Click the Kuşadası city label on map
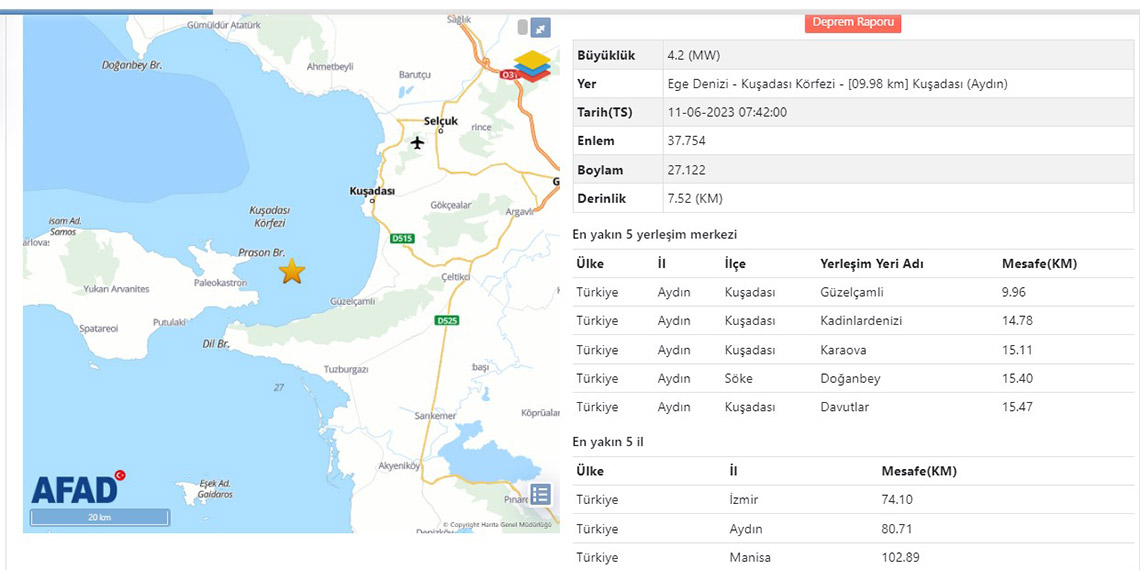1140x570 pixels. (372, 190)
